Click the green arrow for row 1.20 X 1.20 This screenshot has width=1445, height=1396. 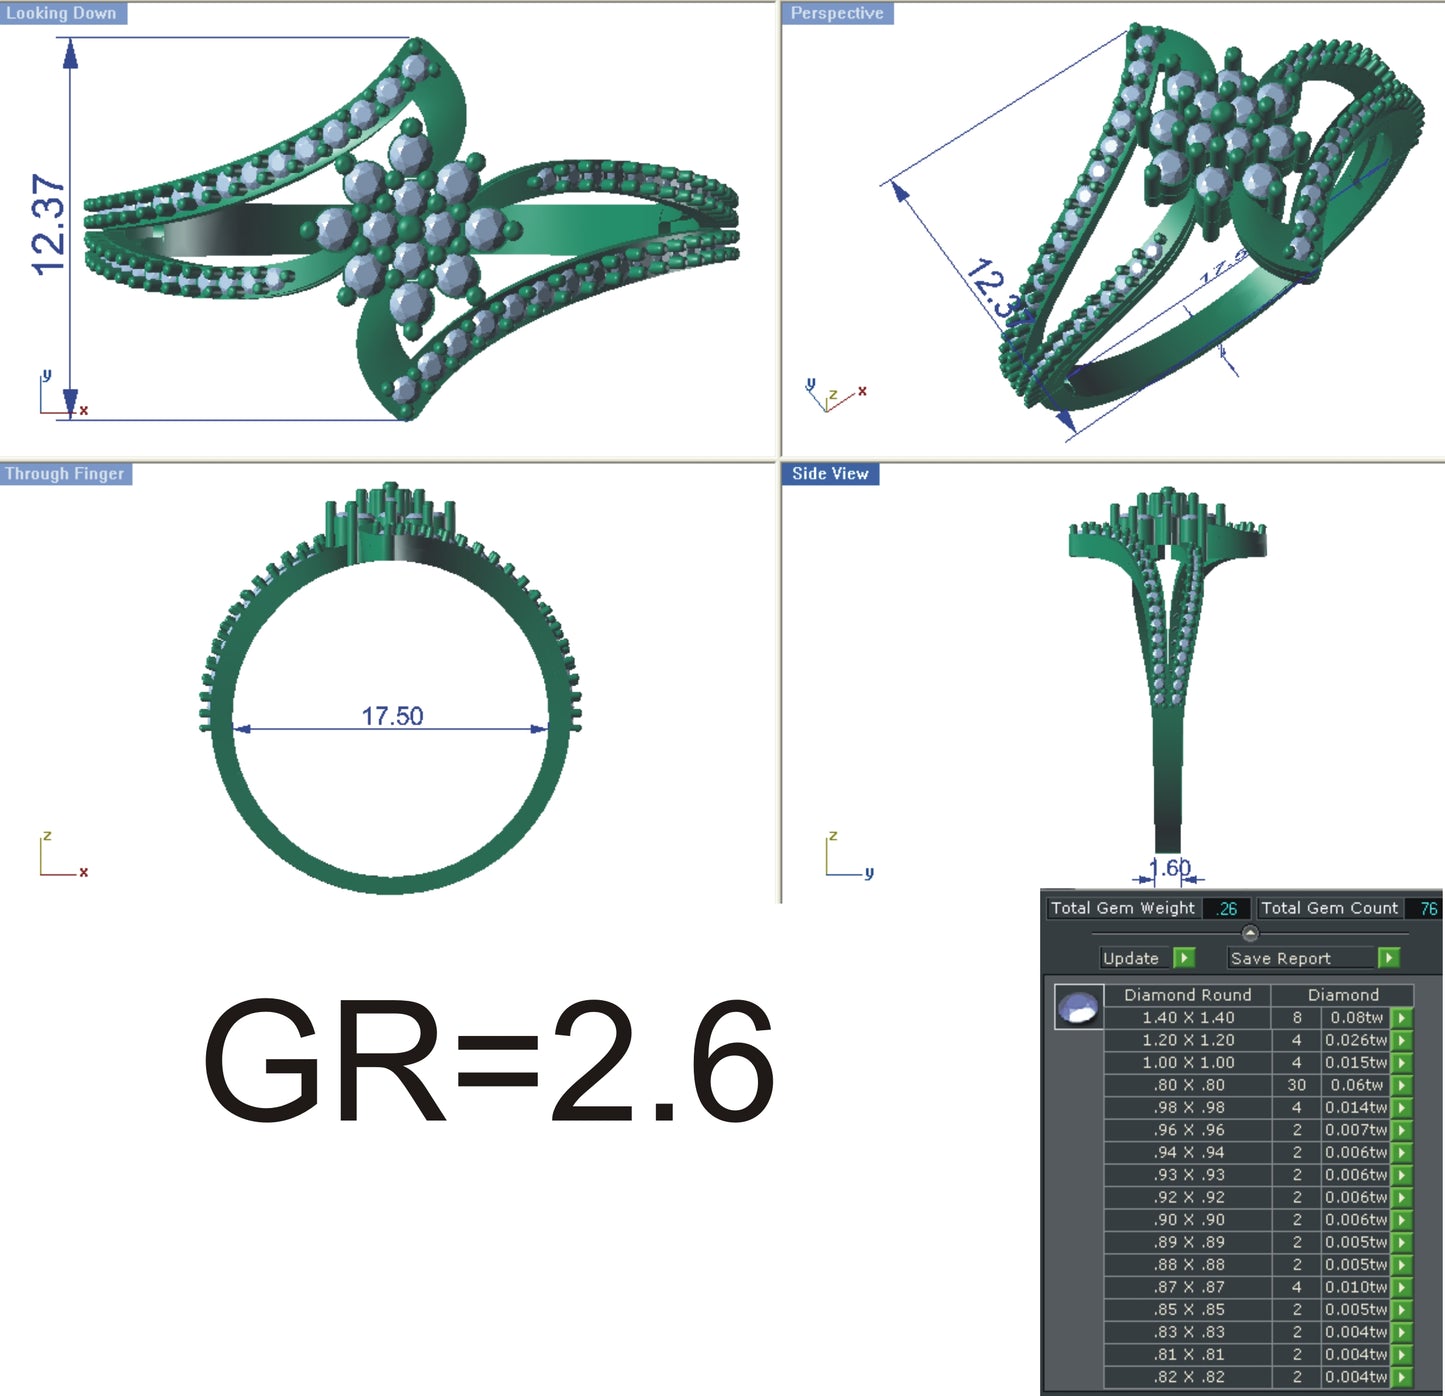click(x=1401, y=1040)
